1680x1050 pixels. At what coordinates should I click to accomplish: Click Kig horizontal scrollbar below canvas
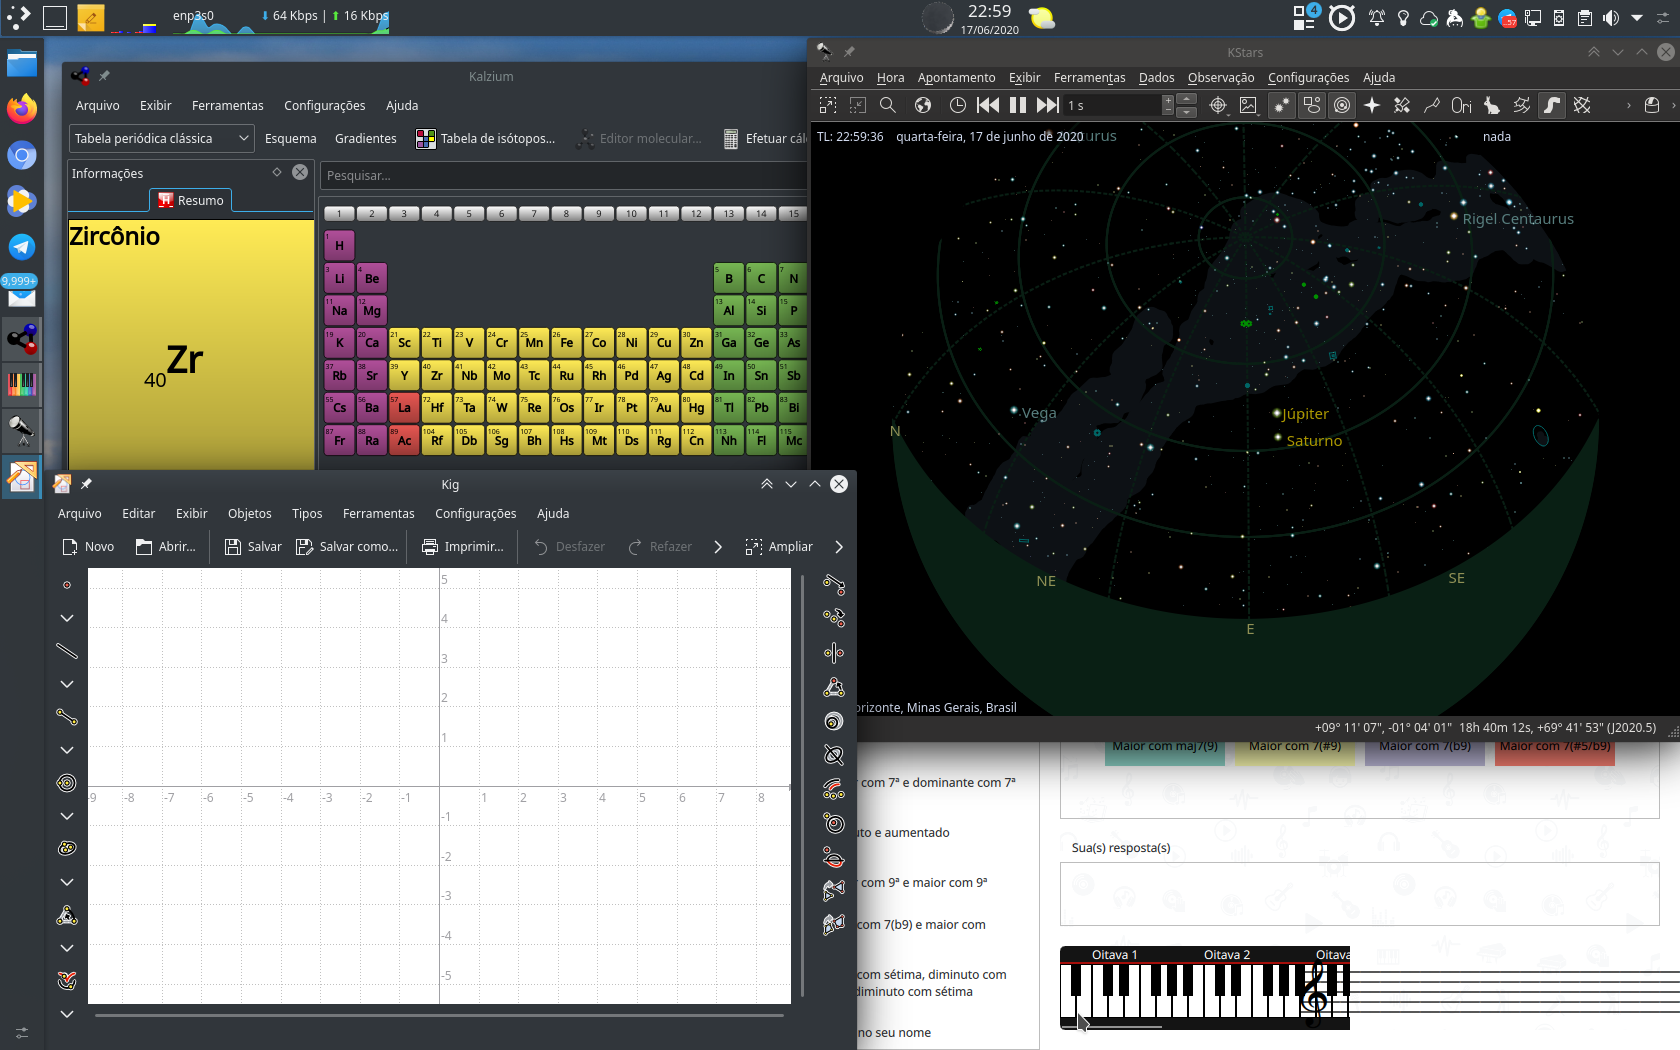tap(440, 1015)
